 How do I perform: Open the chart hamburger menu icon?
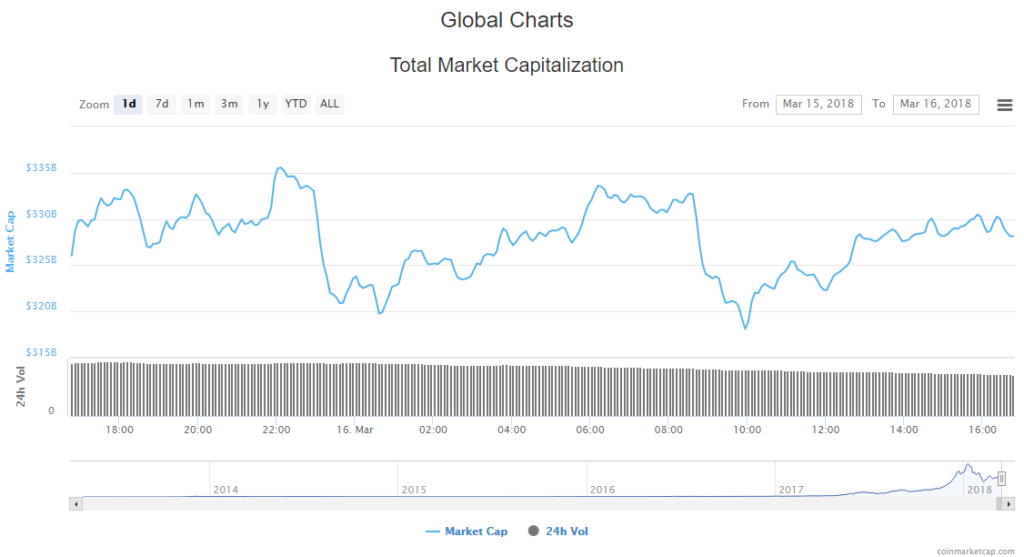click(x=1004, y=104)
